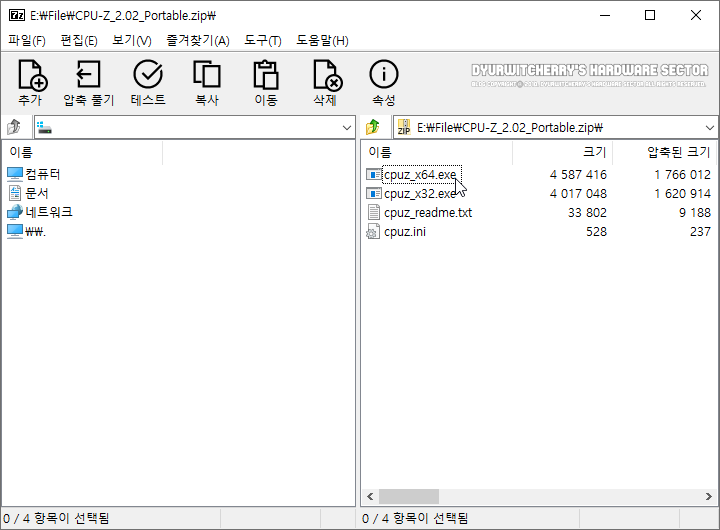
Task: Click the size value 4 017 048
Action: tap(578, 193)
